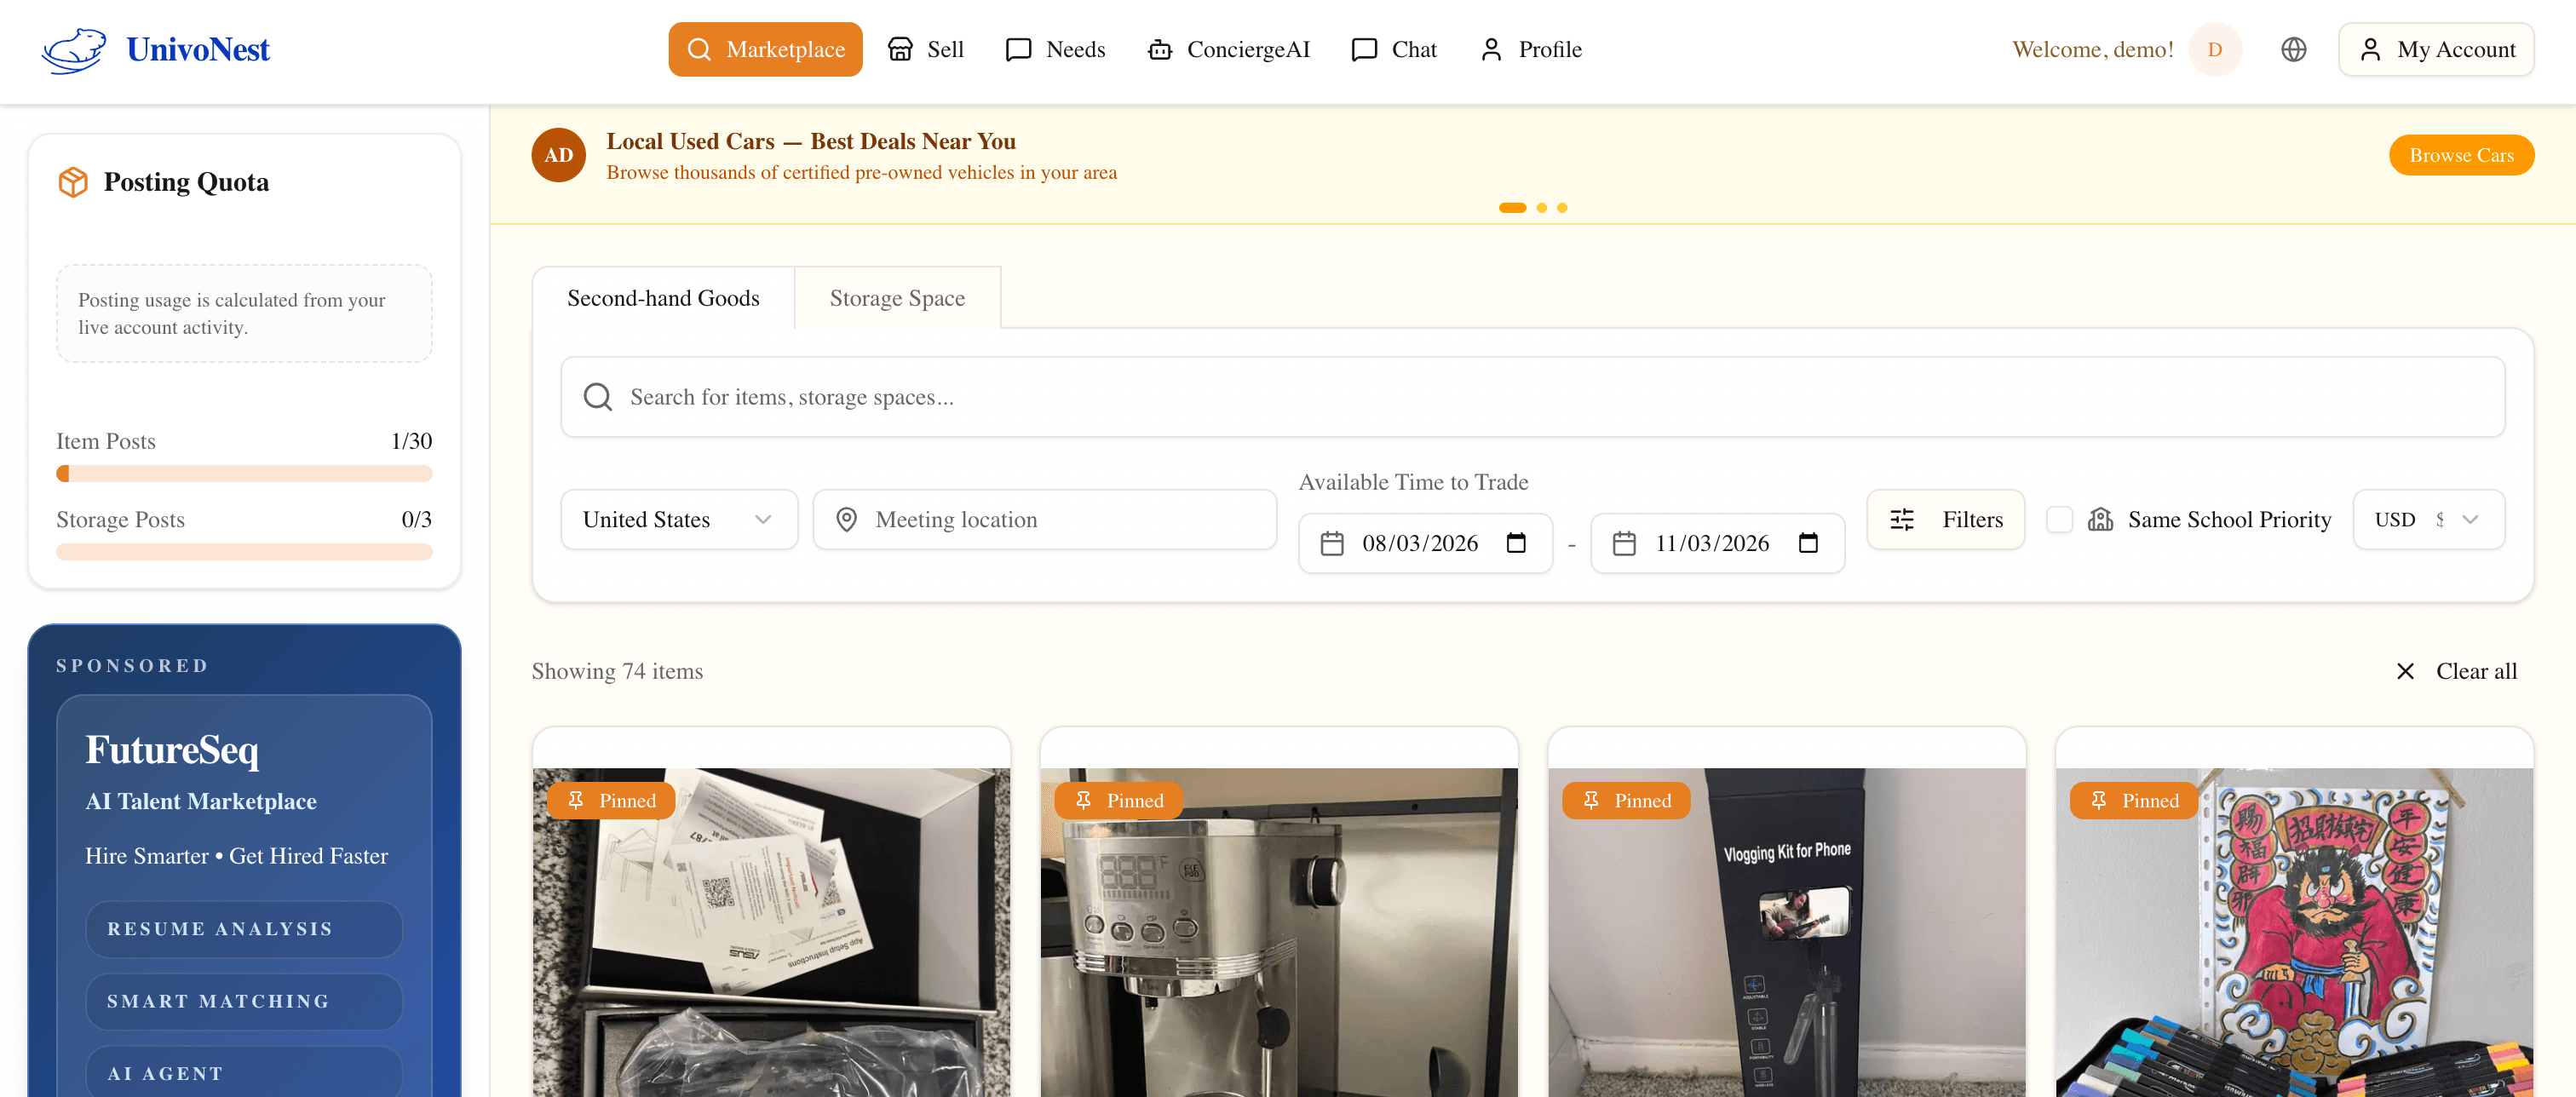The height and width of the screenshot is (1097, 2576).
Task: Open the Filters button
Action: click(1945, 519)
